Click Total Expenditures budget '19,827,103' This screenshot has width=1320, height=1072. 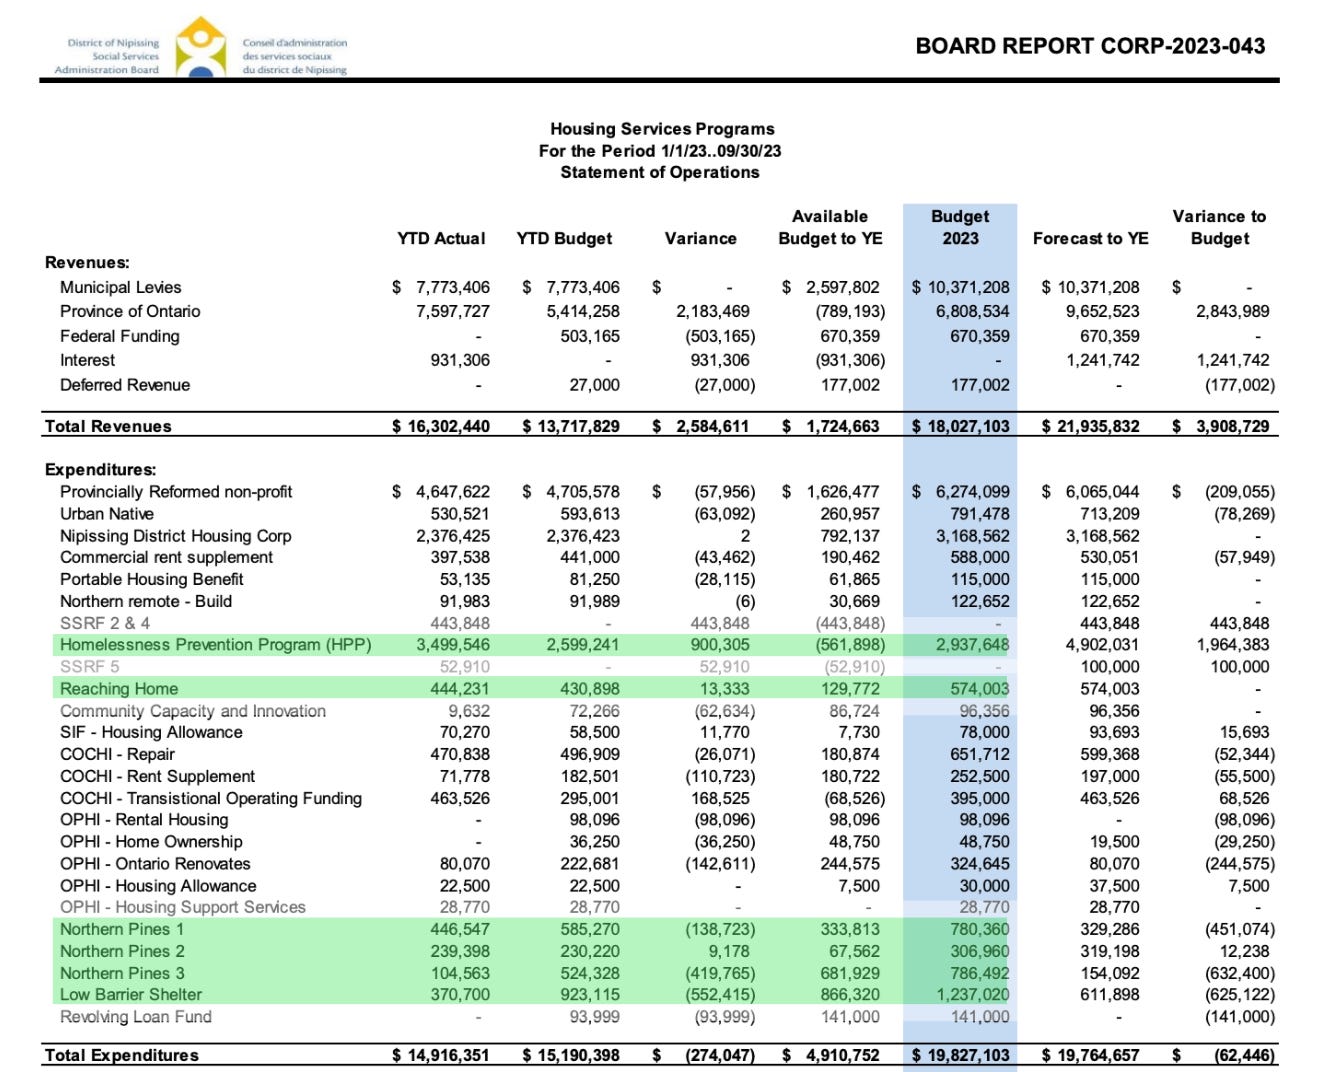(x=961, y=1055)
